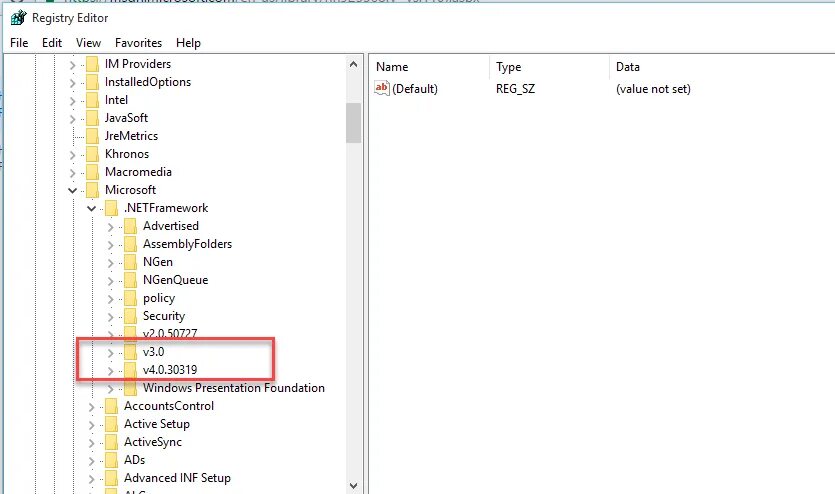835x494 pixels.
Task: Click the NGenQueue folder icon
Action: pos(131,280)
